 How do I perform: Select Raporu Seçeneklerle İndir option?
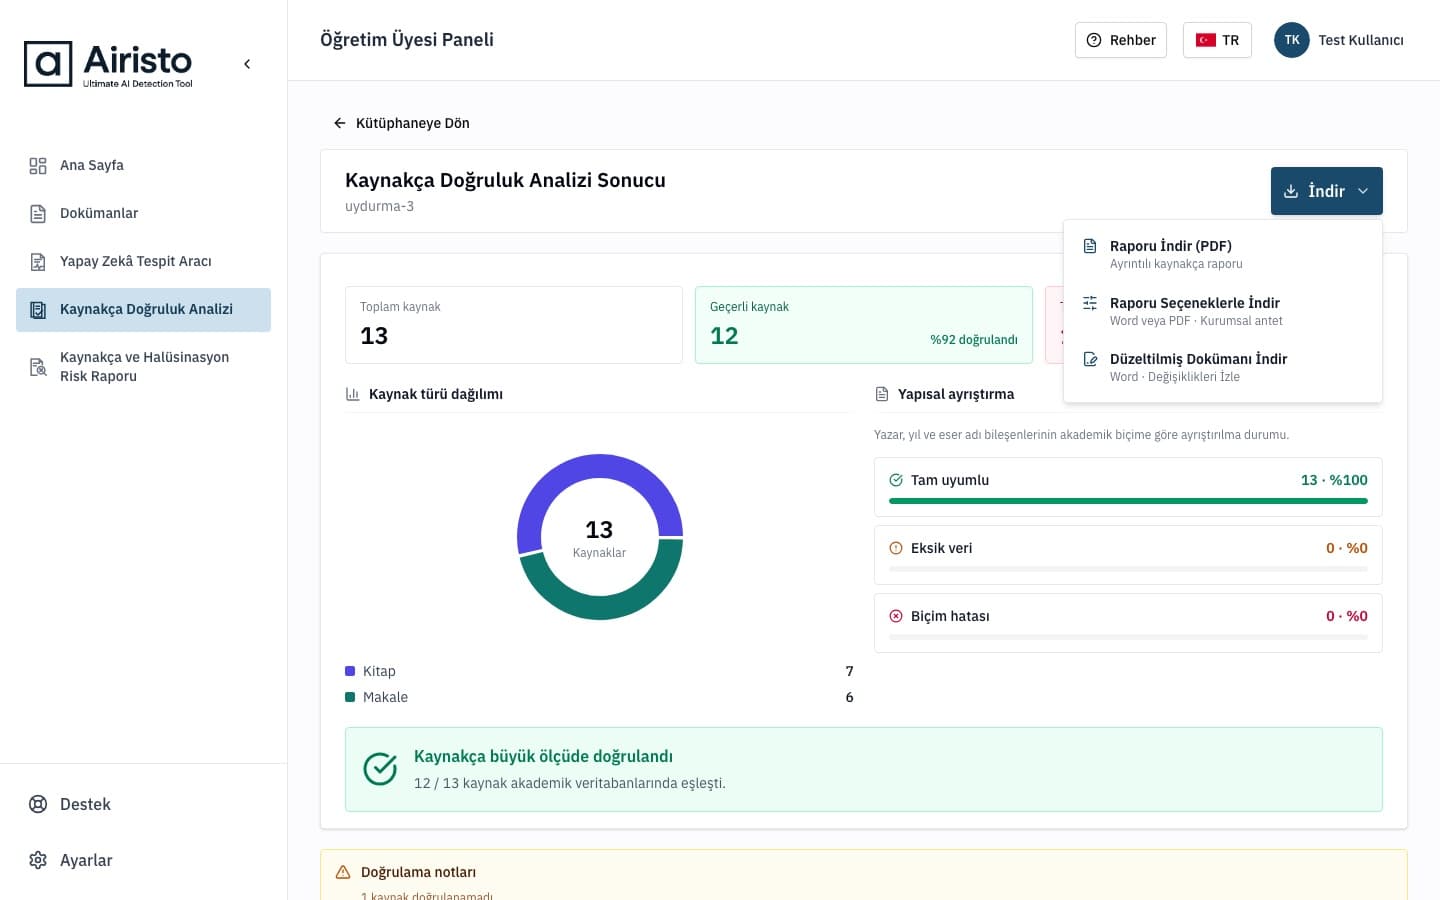pyautogui.click(x=1223, y=311)
